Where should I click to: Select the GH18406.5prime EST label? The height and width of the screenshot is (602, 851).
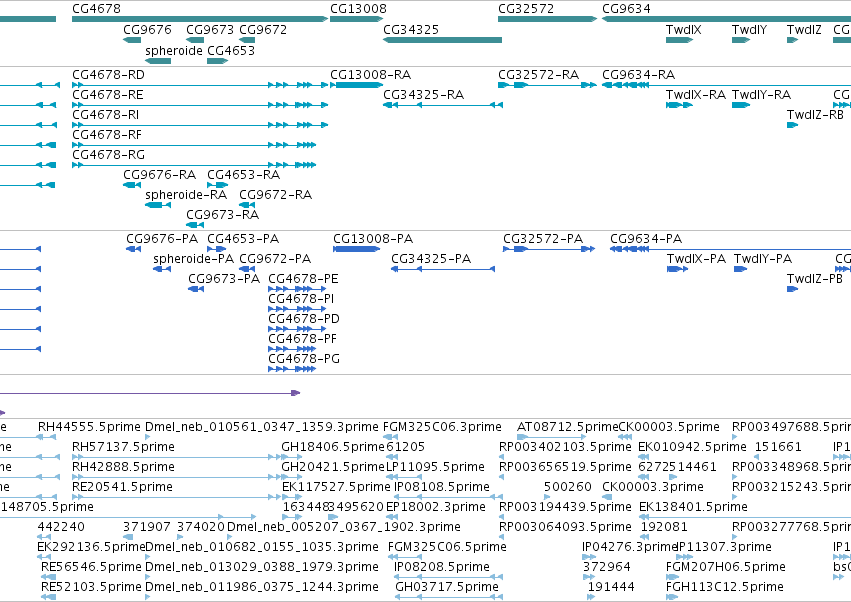333,447
